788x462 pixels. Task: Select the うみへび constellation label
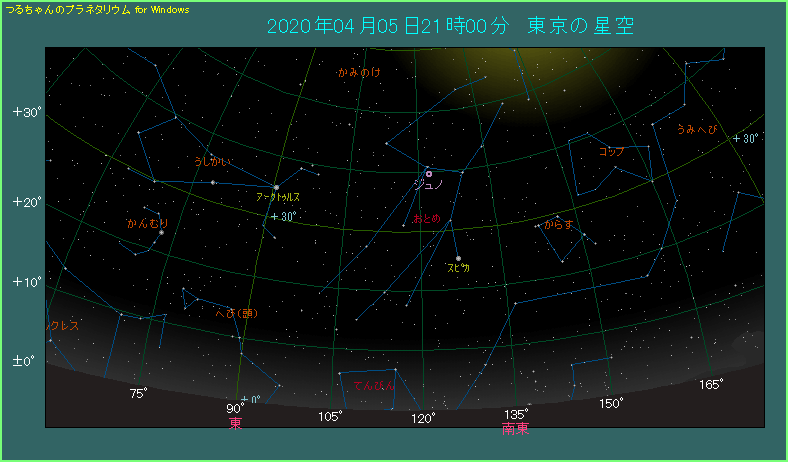coord(696,129)
